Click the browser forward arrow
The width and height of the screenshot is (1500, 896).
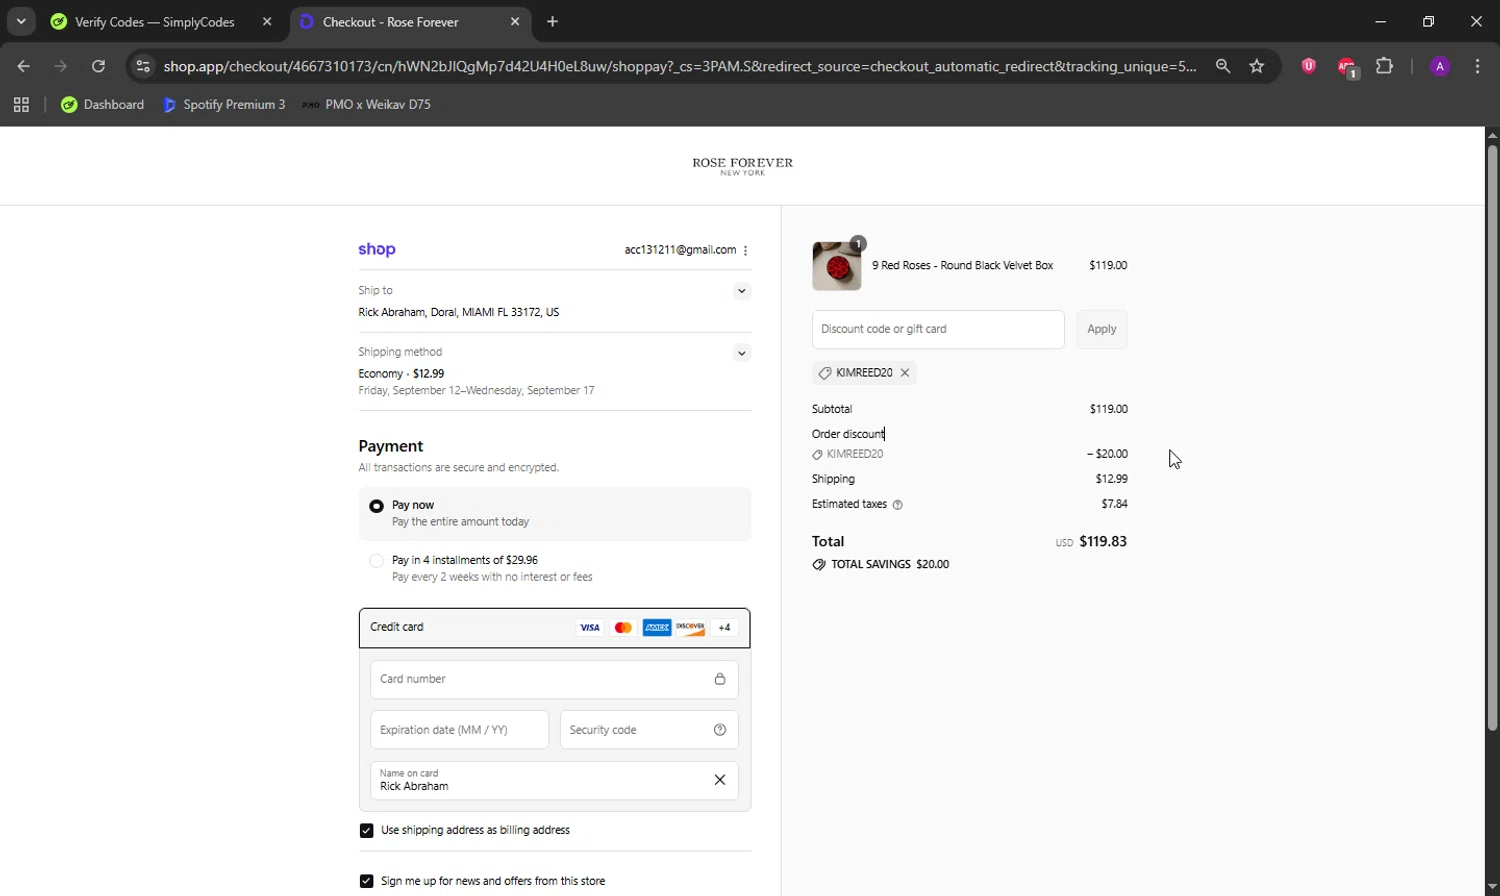[x=61, y=66]
